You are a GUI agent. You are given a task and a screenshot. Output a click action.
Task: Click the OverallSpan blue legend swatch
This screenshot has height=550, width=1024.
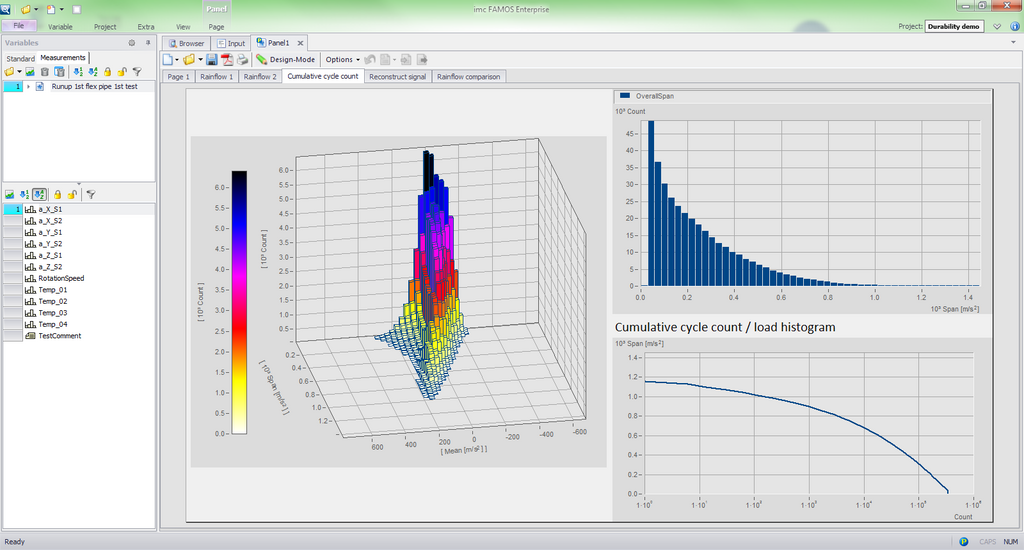[x=626, y=96]
